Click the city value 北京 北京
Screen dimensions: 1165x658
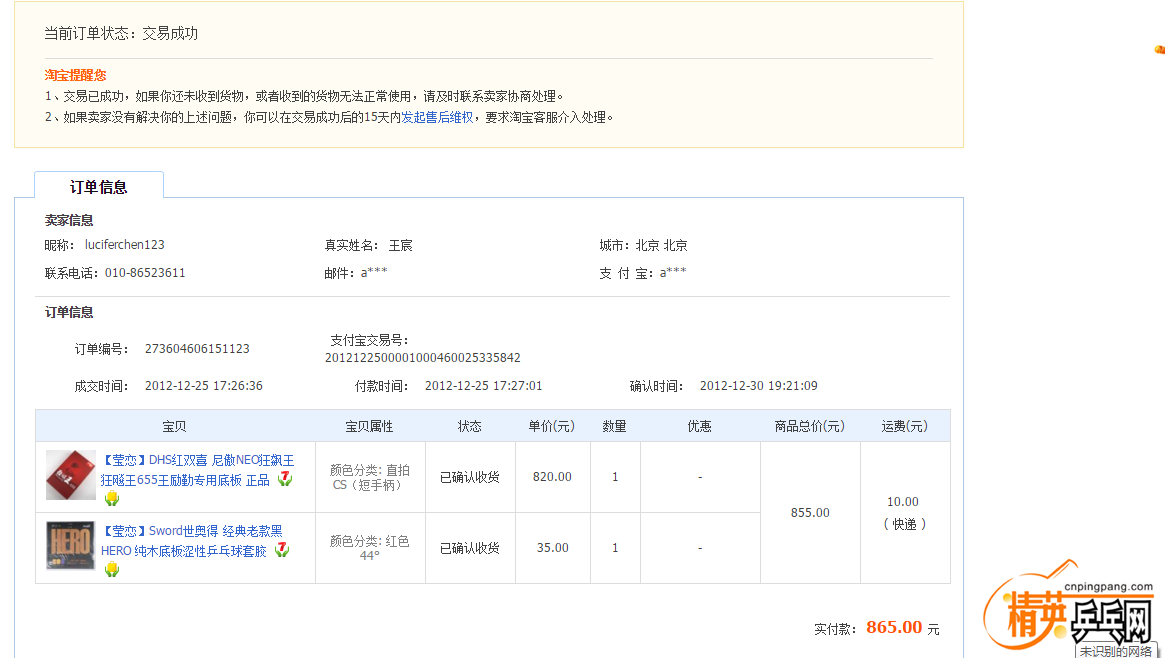[661, 245]
